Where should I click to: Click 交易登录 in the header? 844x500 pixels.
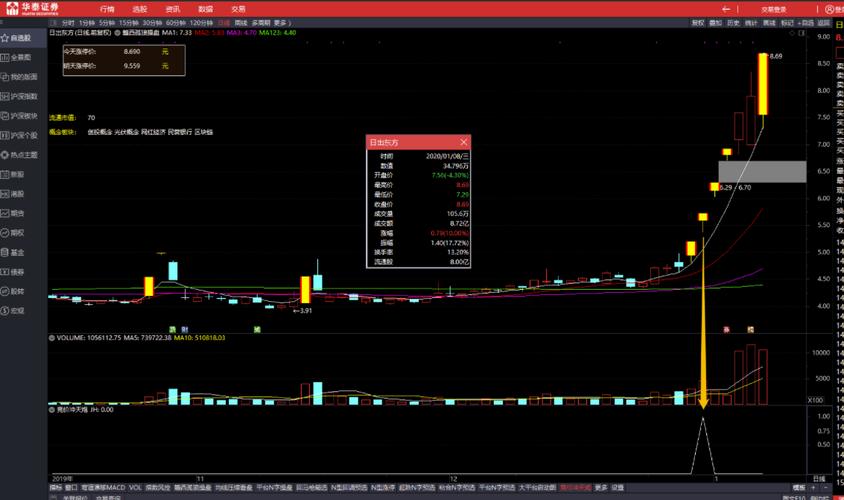(x=774, y=9)
